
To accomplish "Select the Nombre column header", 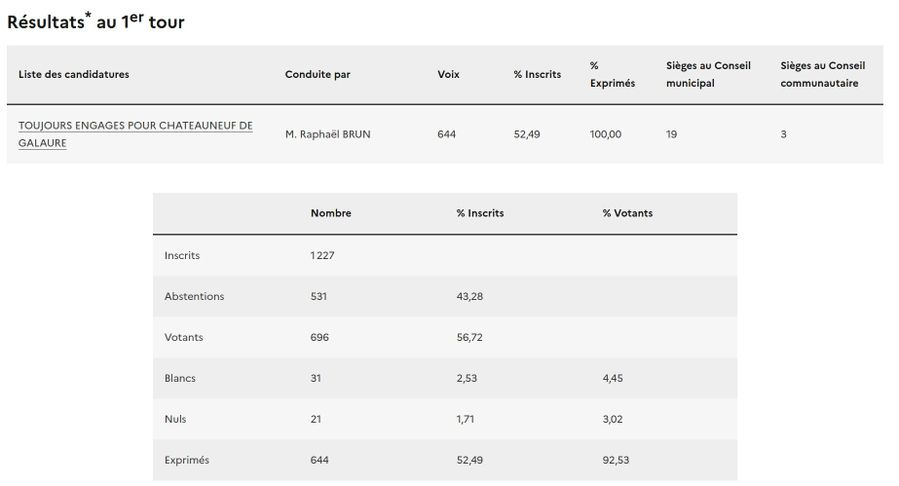I will click(x=331, y=213).
